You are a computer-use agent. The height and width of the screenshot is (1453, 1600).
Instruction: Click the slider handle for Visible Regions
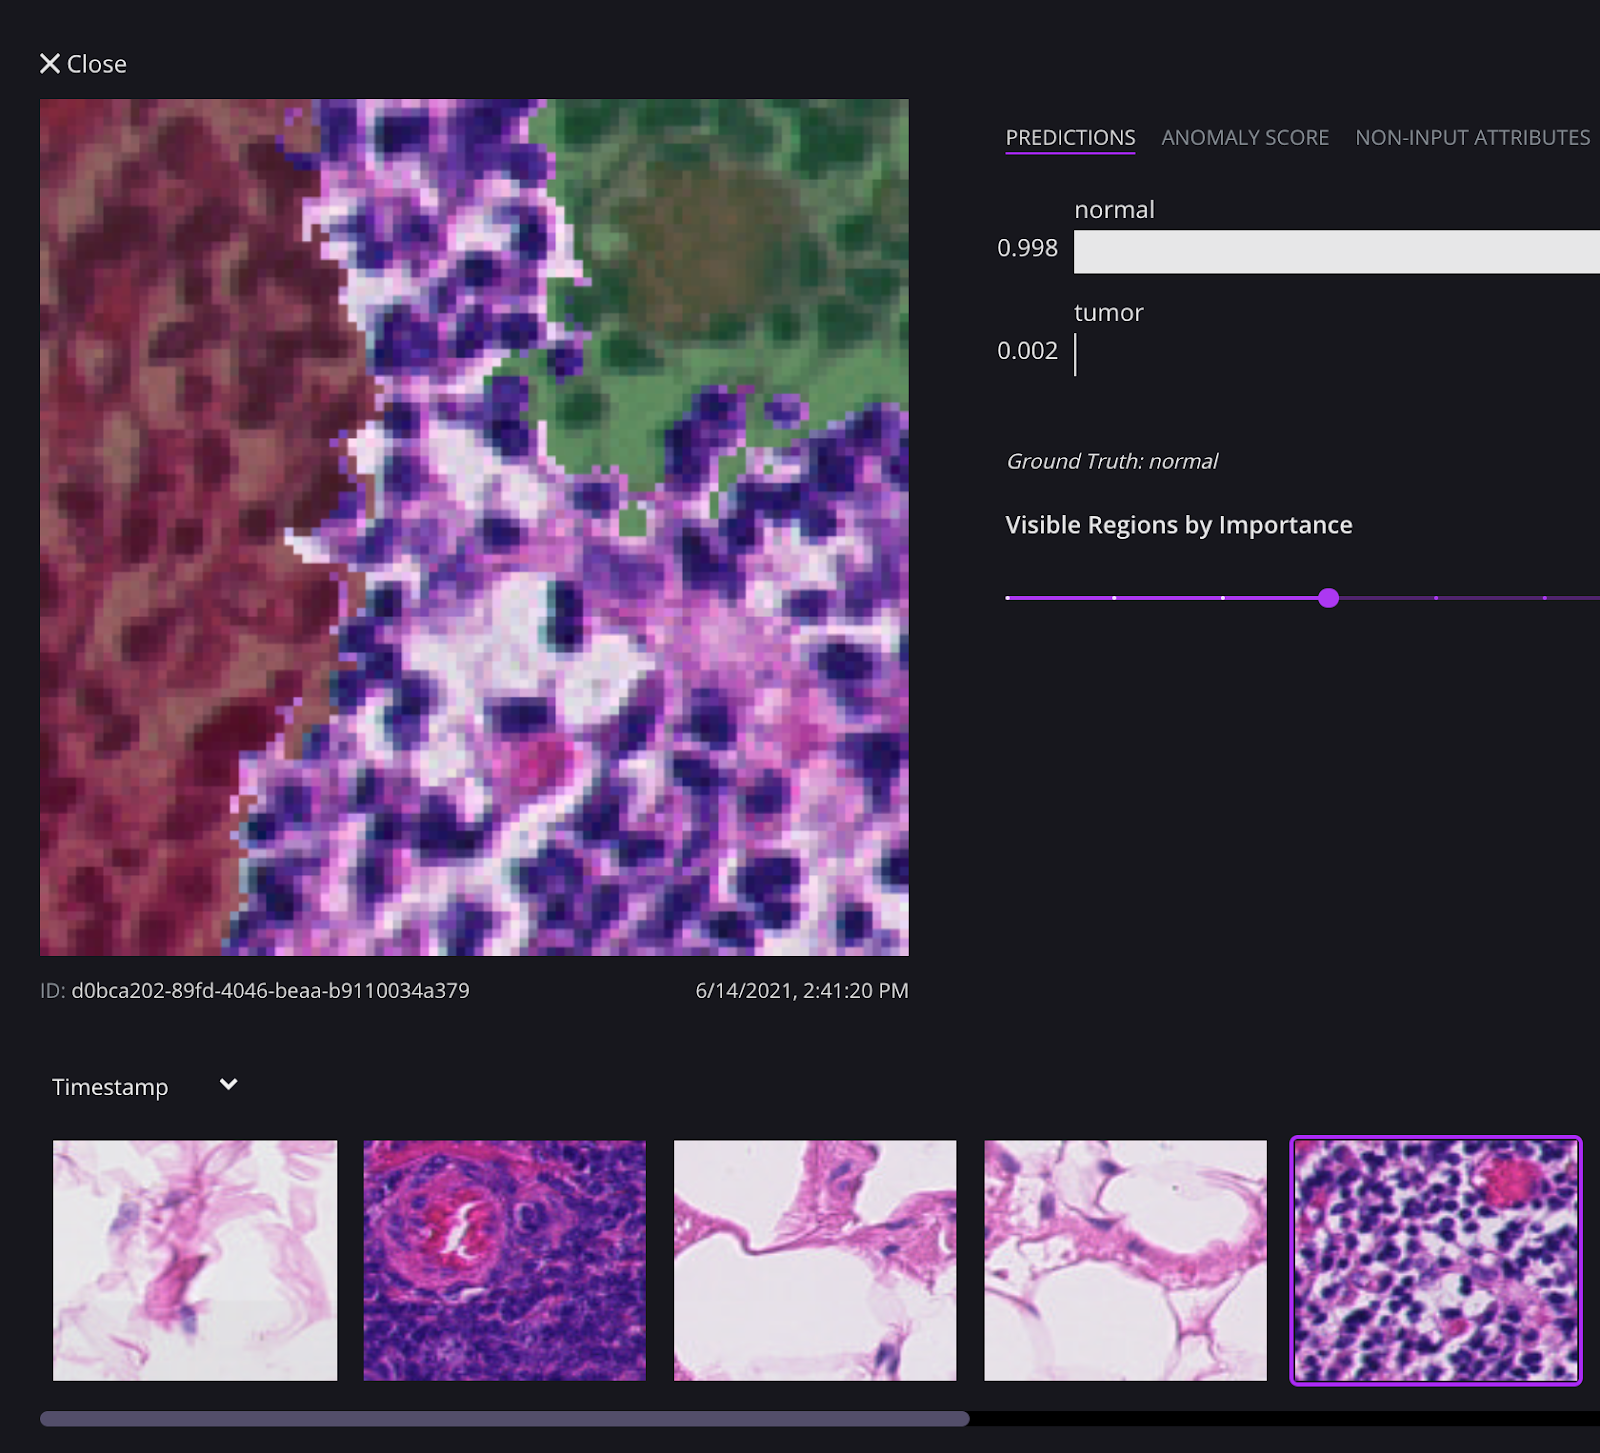1328,598
